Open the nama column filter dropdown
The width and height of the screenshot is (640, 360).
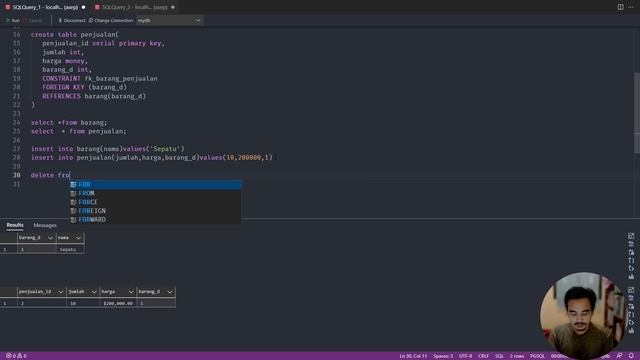(x=78, y=238)
